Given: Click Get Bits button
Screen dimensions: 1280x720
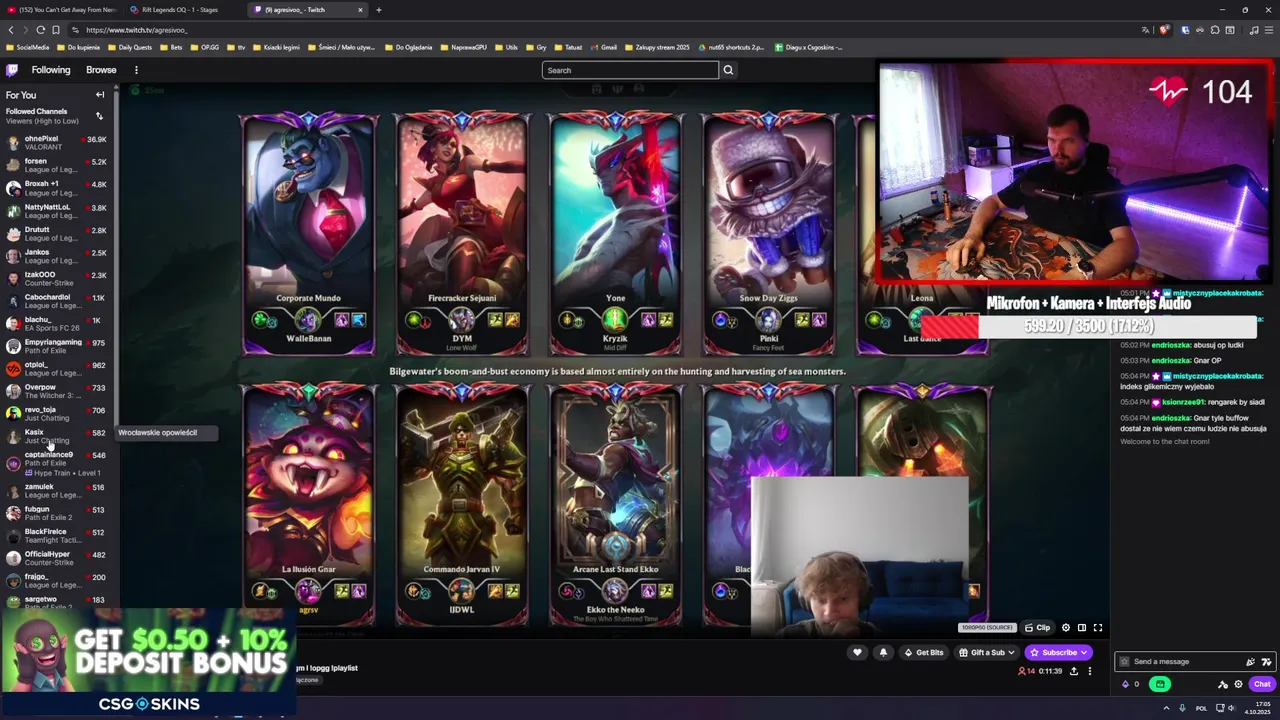Looking at the screenshot, I should click(924, 652).
